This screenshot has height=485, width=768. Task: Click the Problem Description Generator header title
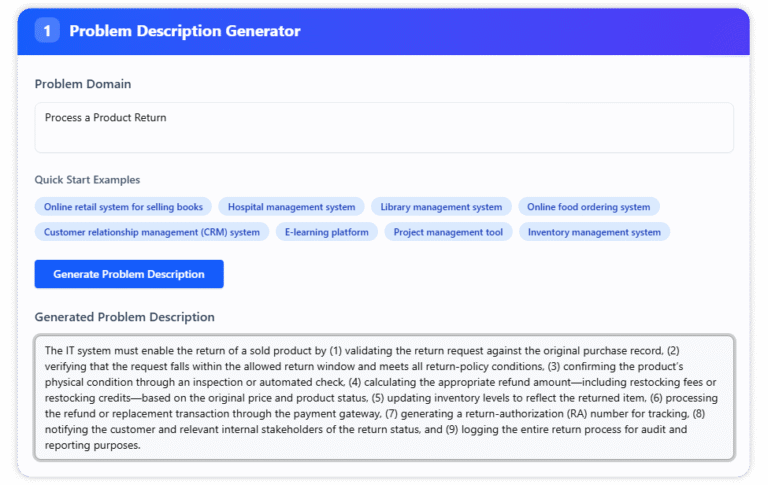184,31
